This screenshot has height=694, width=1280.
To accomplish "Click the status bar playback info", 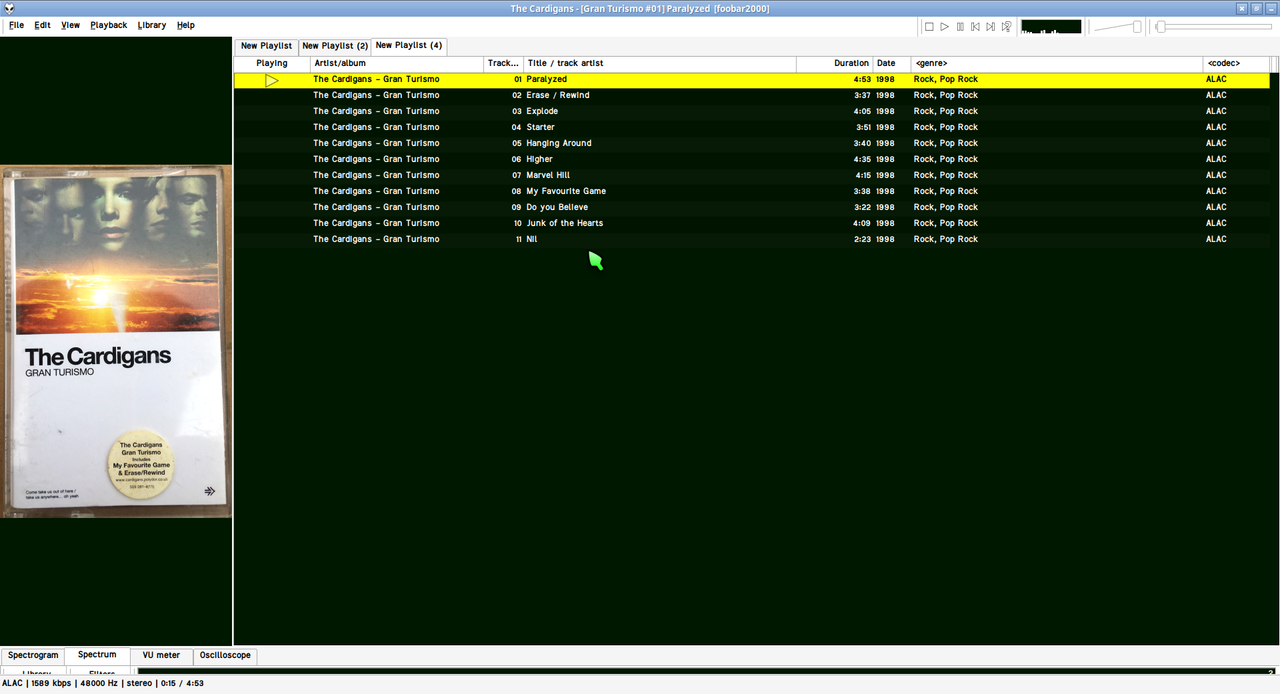I will [x=103, y=684].
